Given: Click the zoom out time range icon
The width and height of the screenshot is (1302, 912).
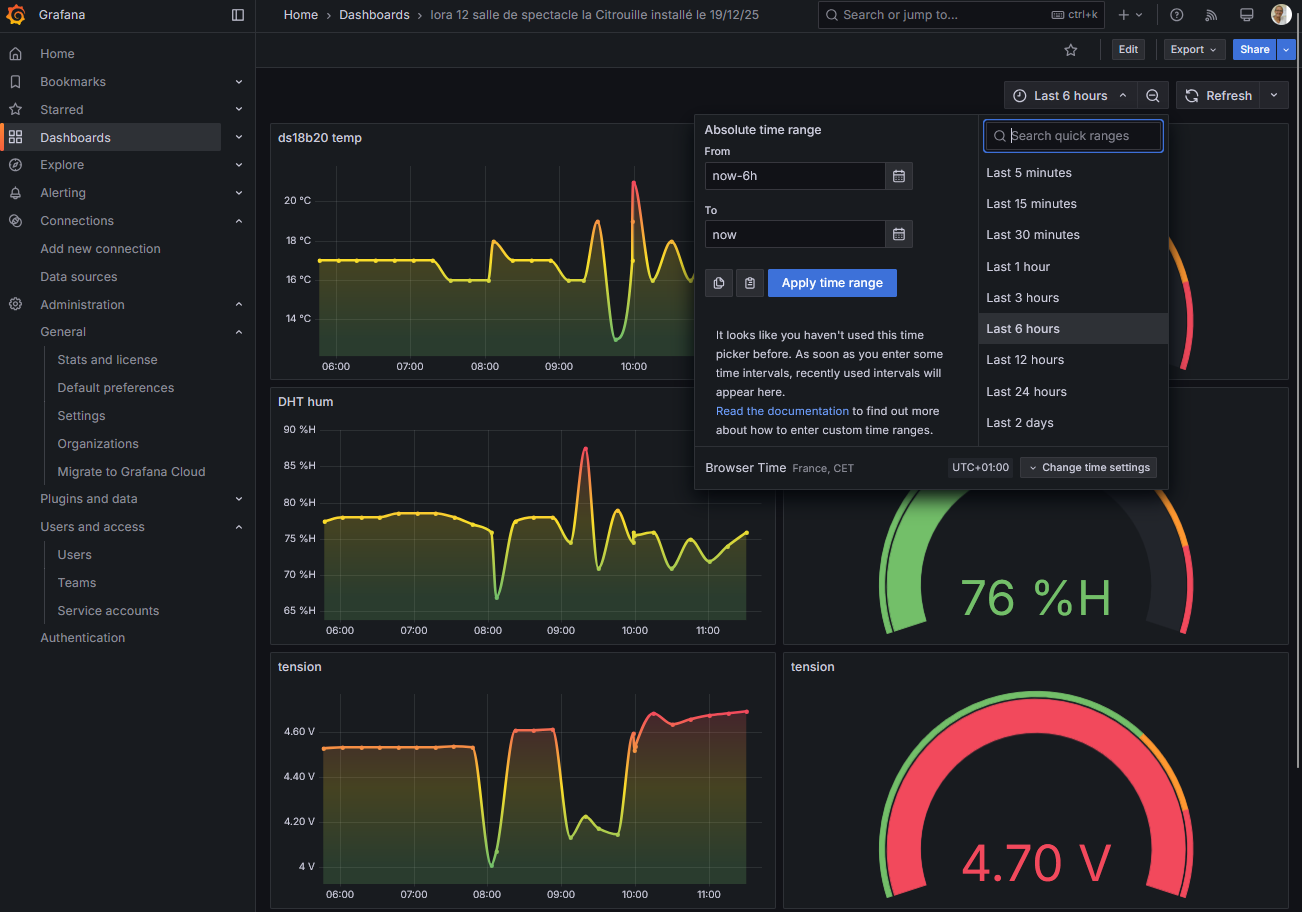Looking at the screenshot, I should 1153,96.
